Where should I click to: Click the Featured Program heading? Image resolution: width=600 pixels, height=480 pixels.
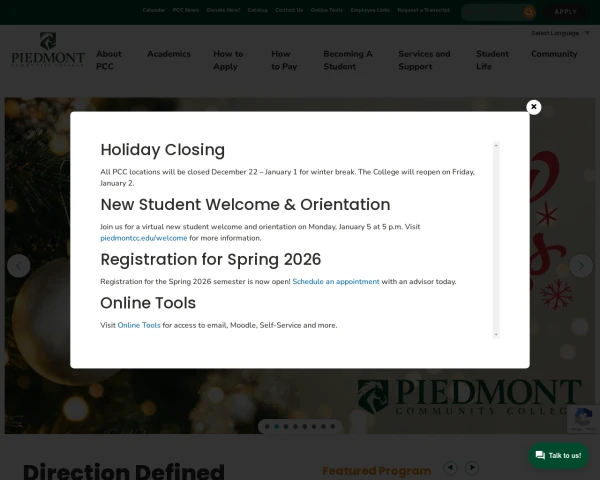click(x=377, y=470)
